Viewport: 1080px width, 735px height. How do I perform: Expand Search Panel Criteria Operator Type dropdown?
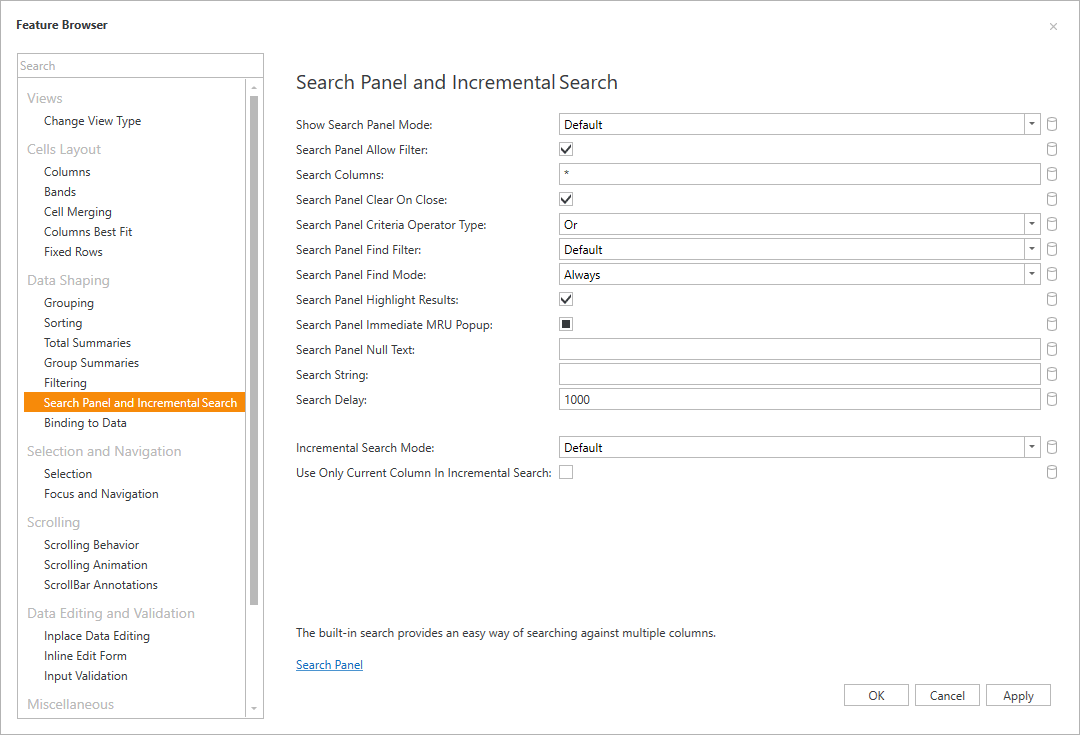1032,225
